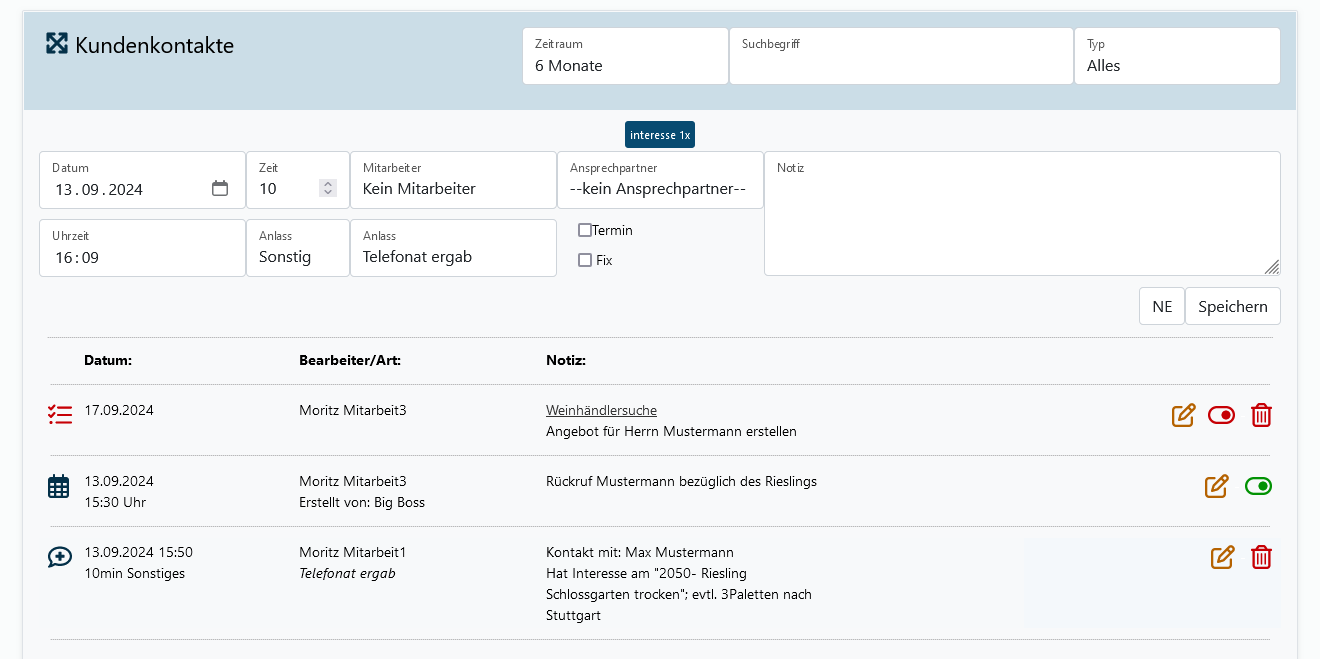Delete the Max Mustermann contact entry
Image resolution: width=1320 pixels, height=659 pixels.
point(1261,557)
